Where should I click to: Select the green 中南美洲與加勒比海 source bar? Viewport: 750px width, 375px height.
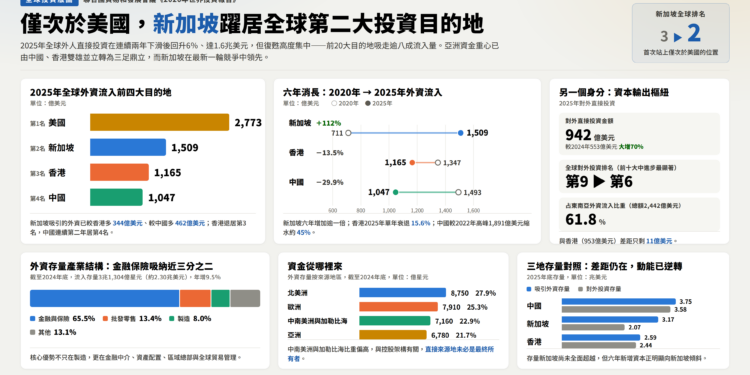pos(395,320)
